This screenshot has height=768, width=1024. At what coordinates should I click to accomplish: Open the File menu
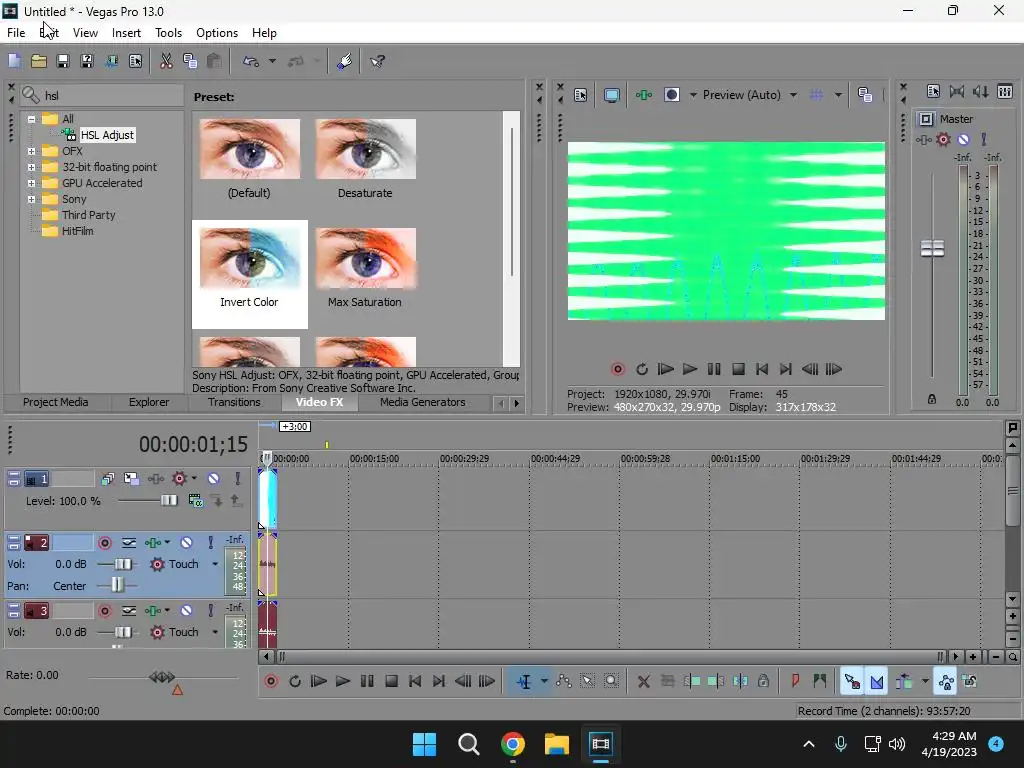coord(16,33)
